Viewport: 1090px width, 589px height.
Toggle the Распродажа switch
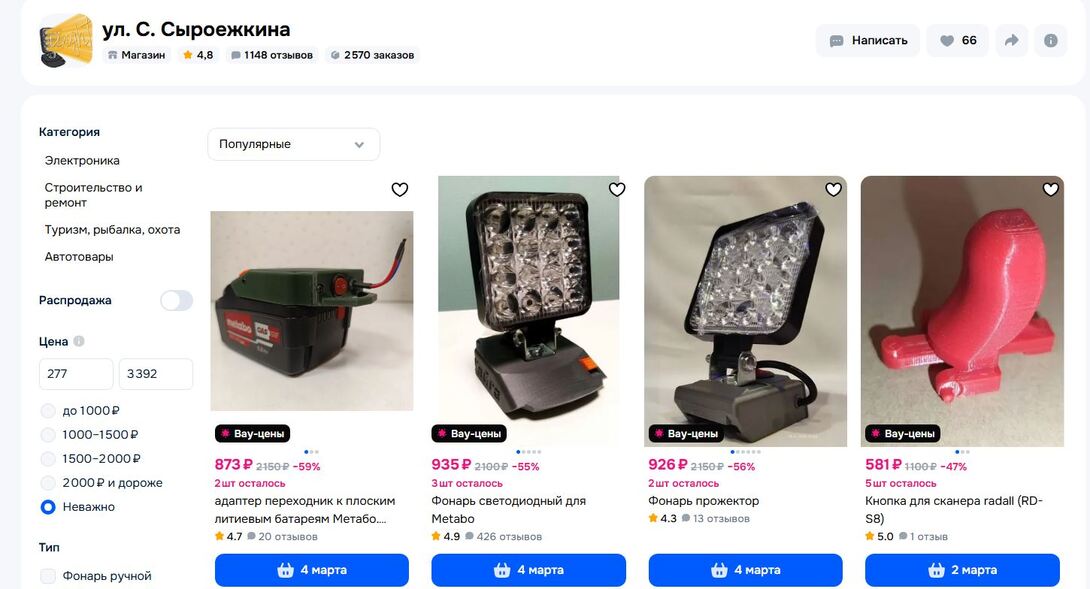coord(176,300)
